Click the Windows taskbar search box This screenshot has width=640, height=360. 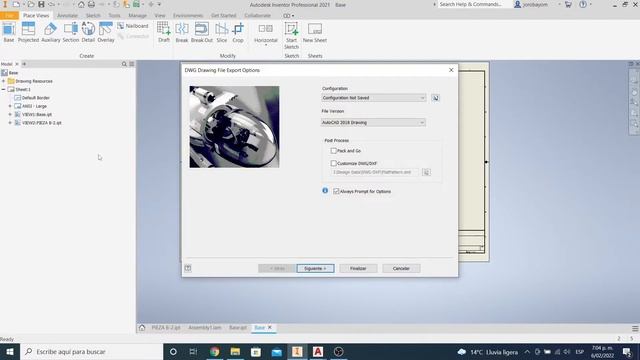[91, 351]
